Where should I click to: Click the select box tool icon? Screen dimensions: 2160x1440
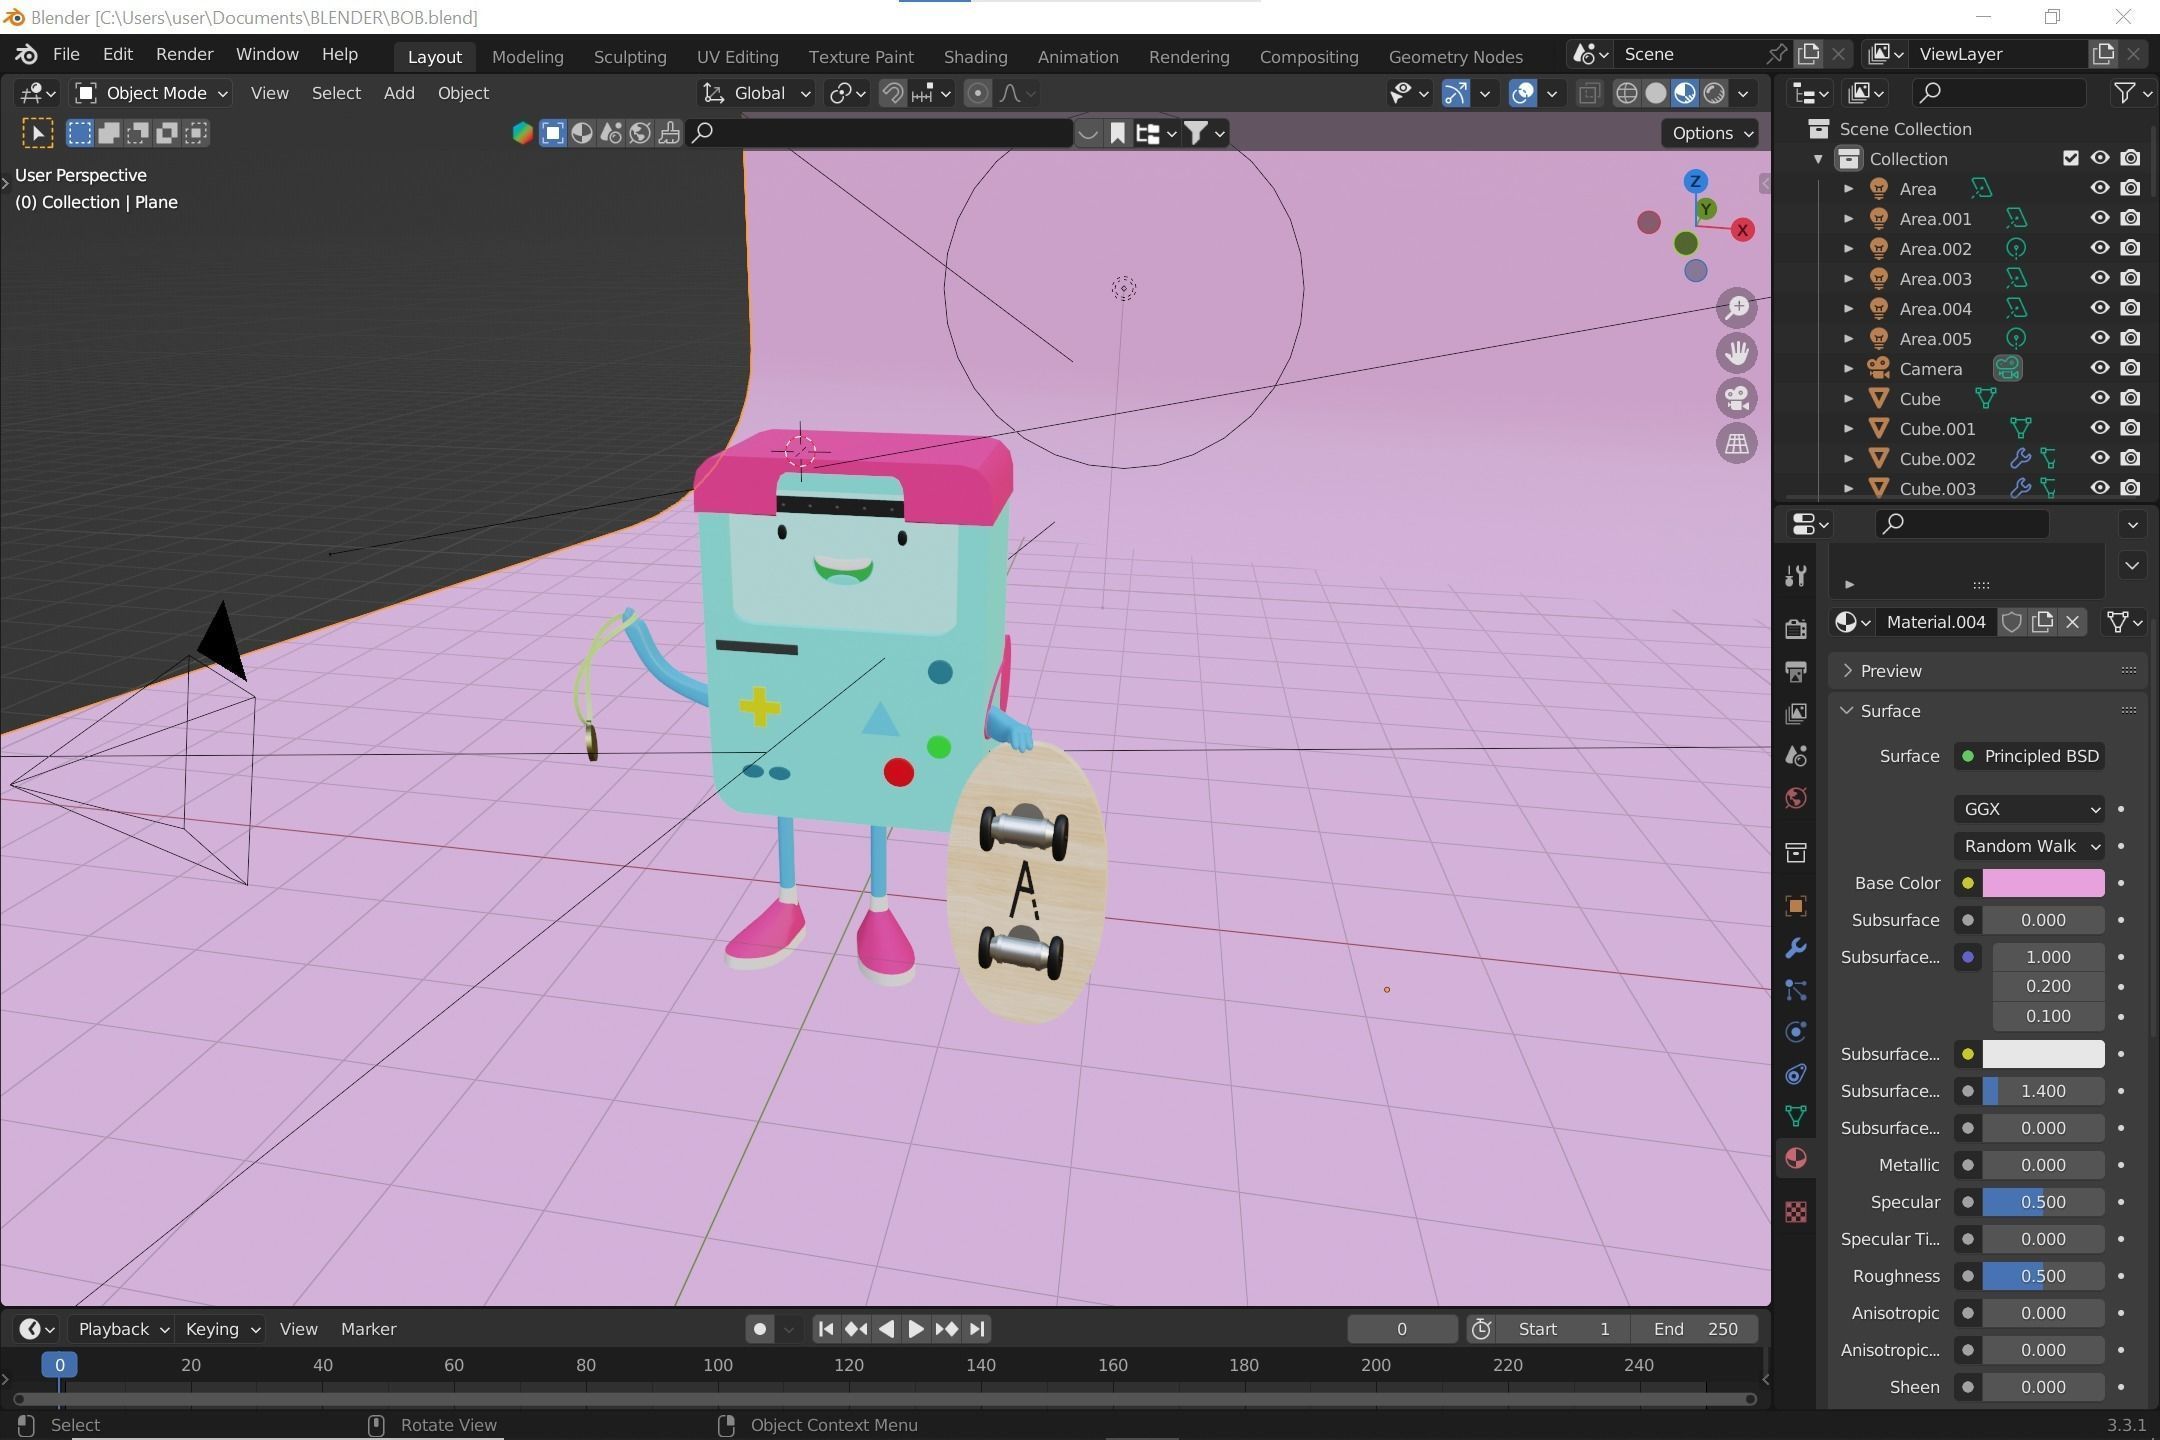point(38,133)
